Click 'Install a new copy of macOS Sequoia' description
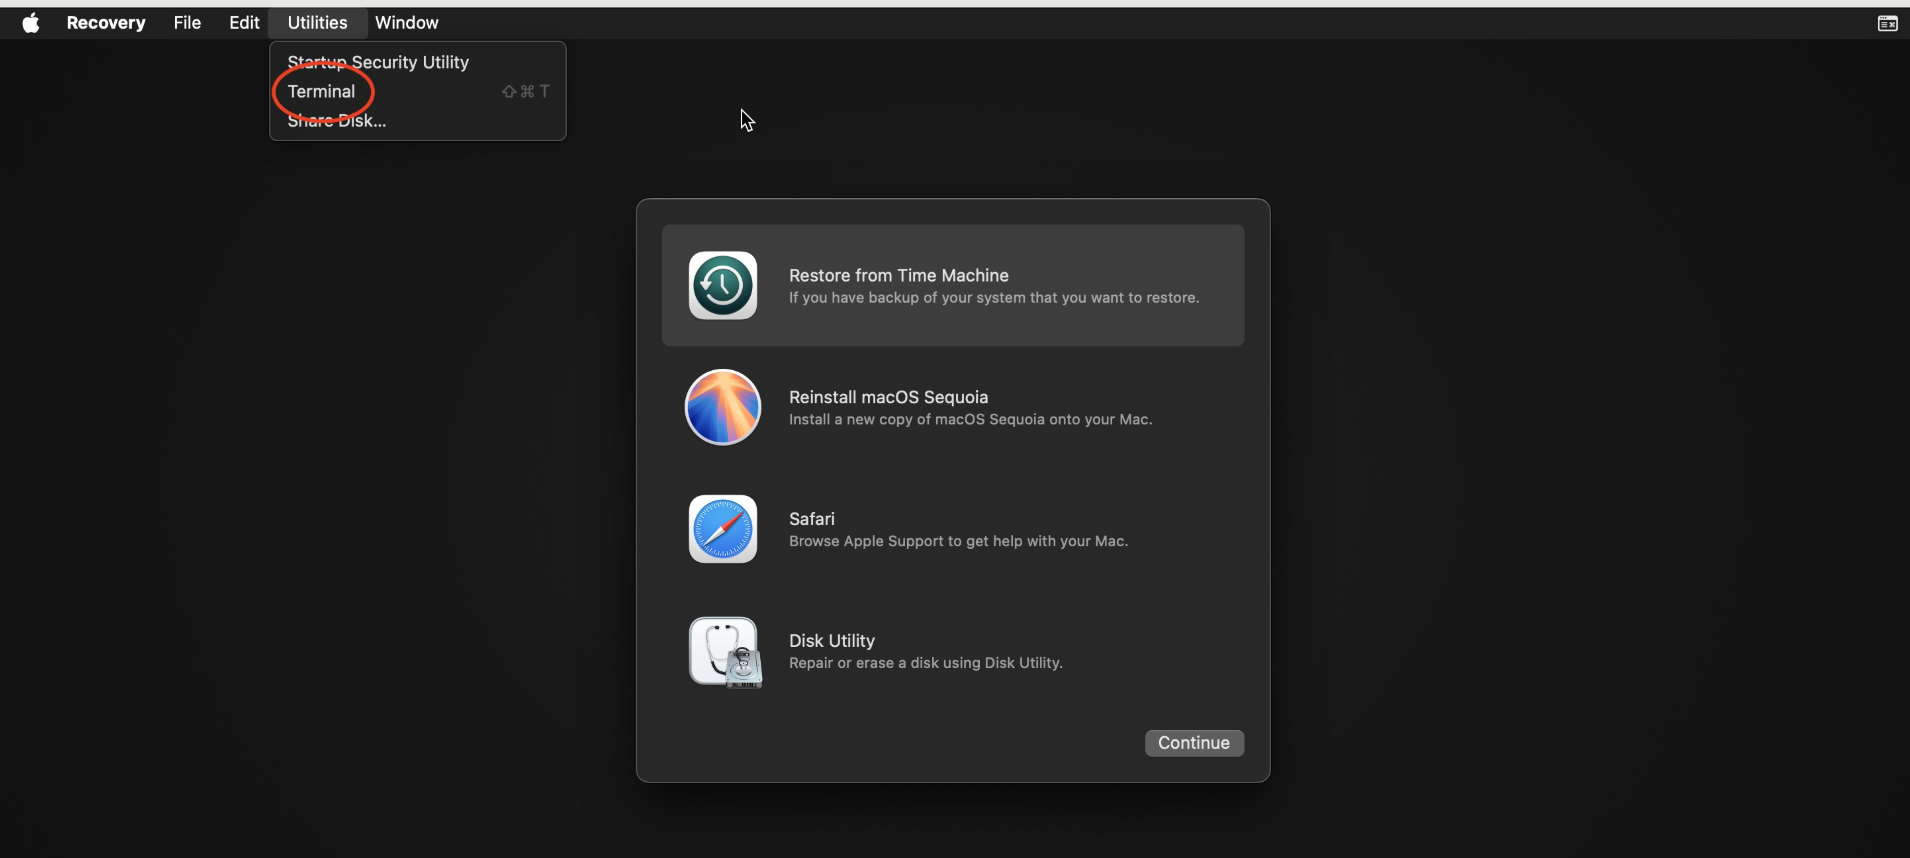1910x858 pixels. pyautogui.click(x=970, y=420)
